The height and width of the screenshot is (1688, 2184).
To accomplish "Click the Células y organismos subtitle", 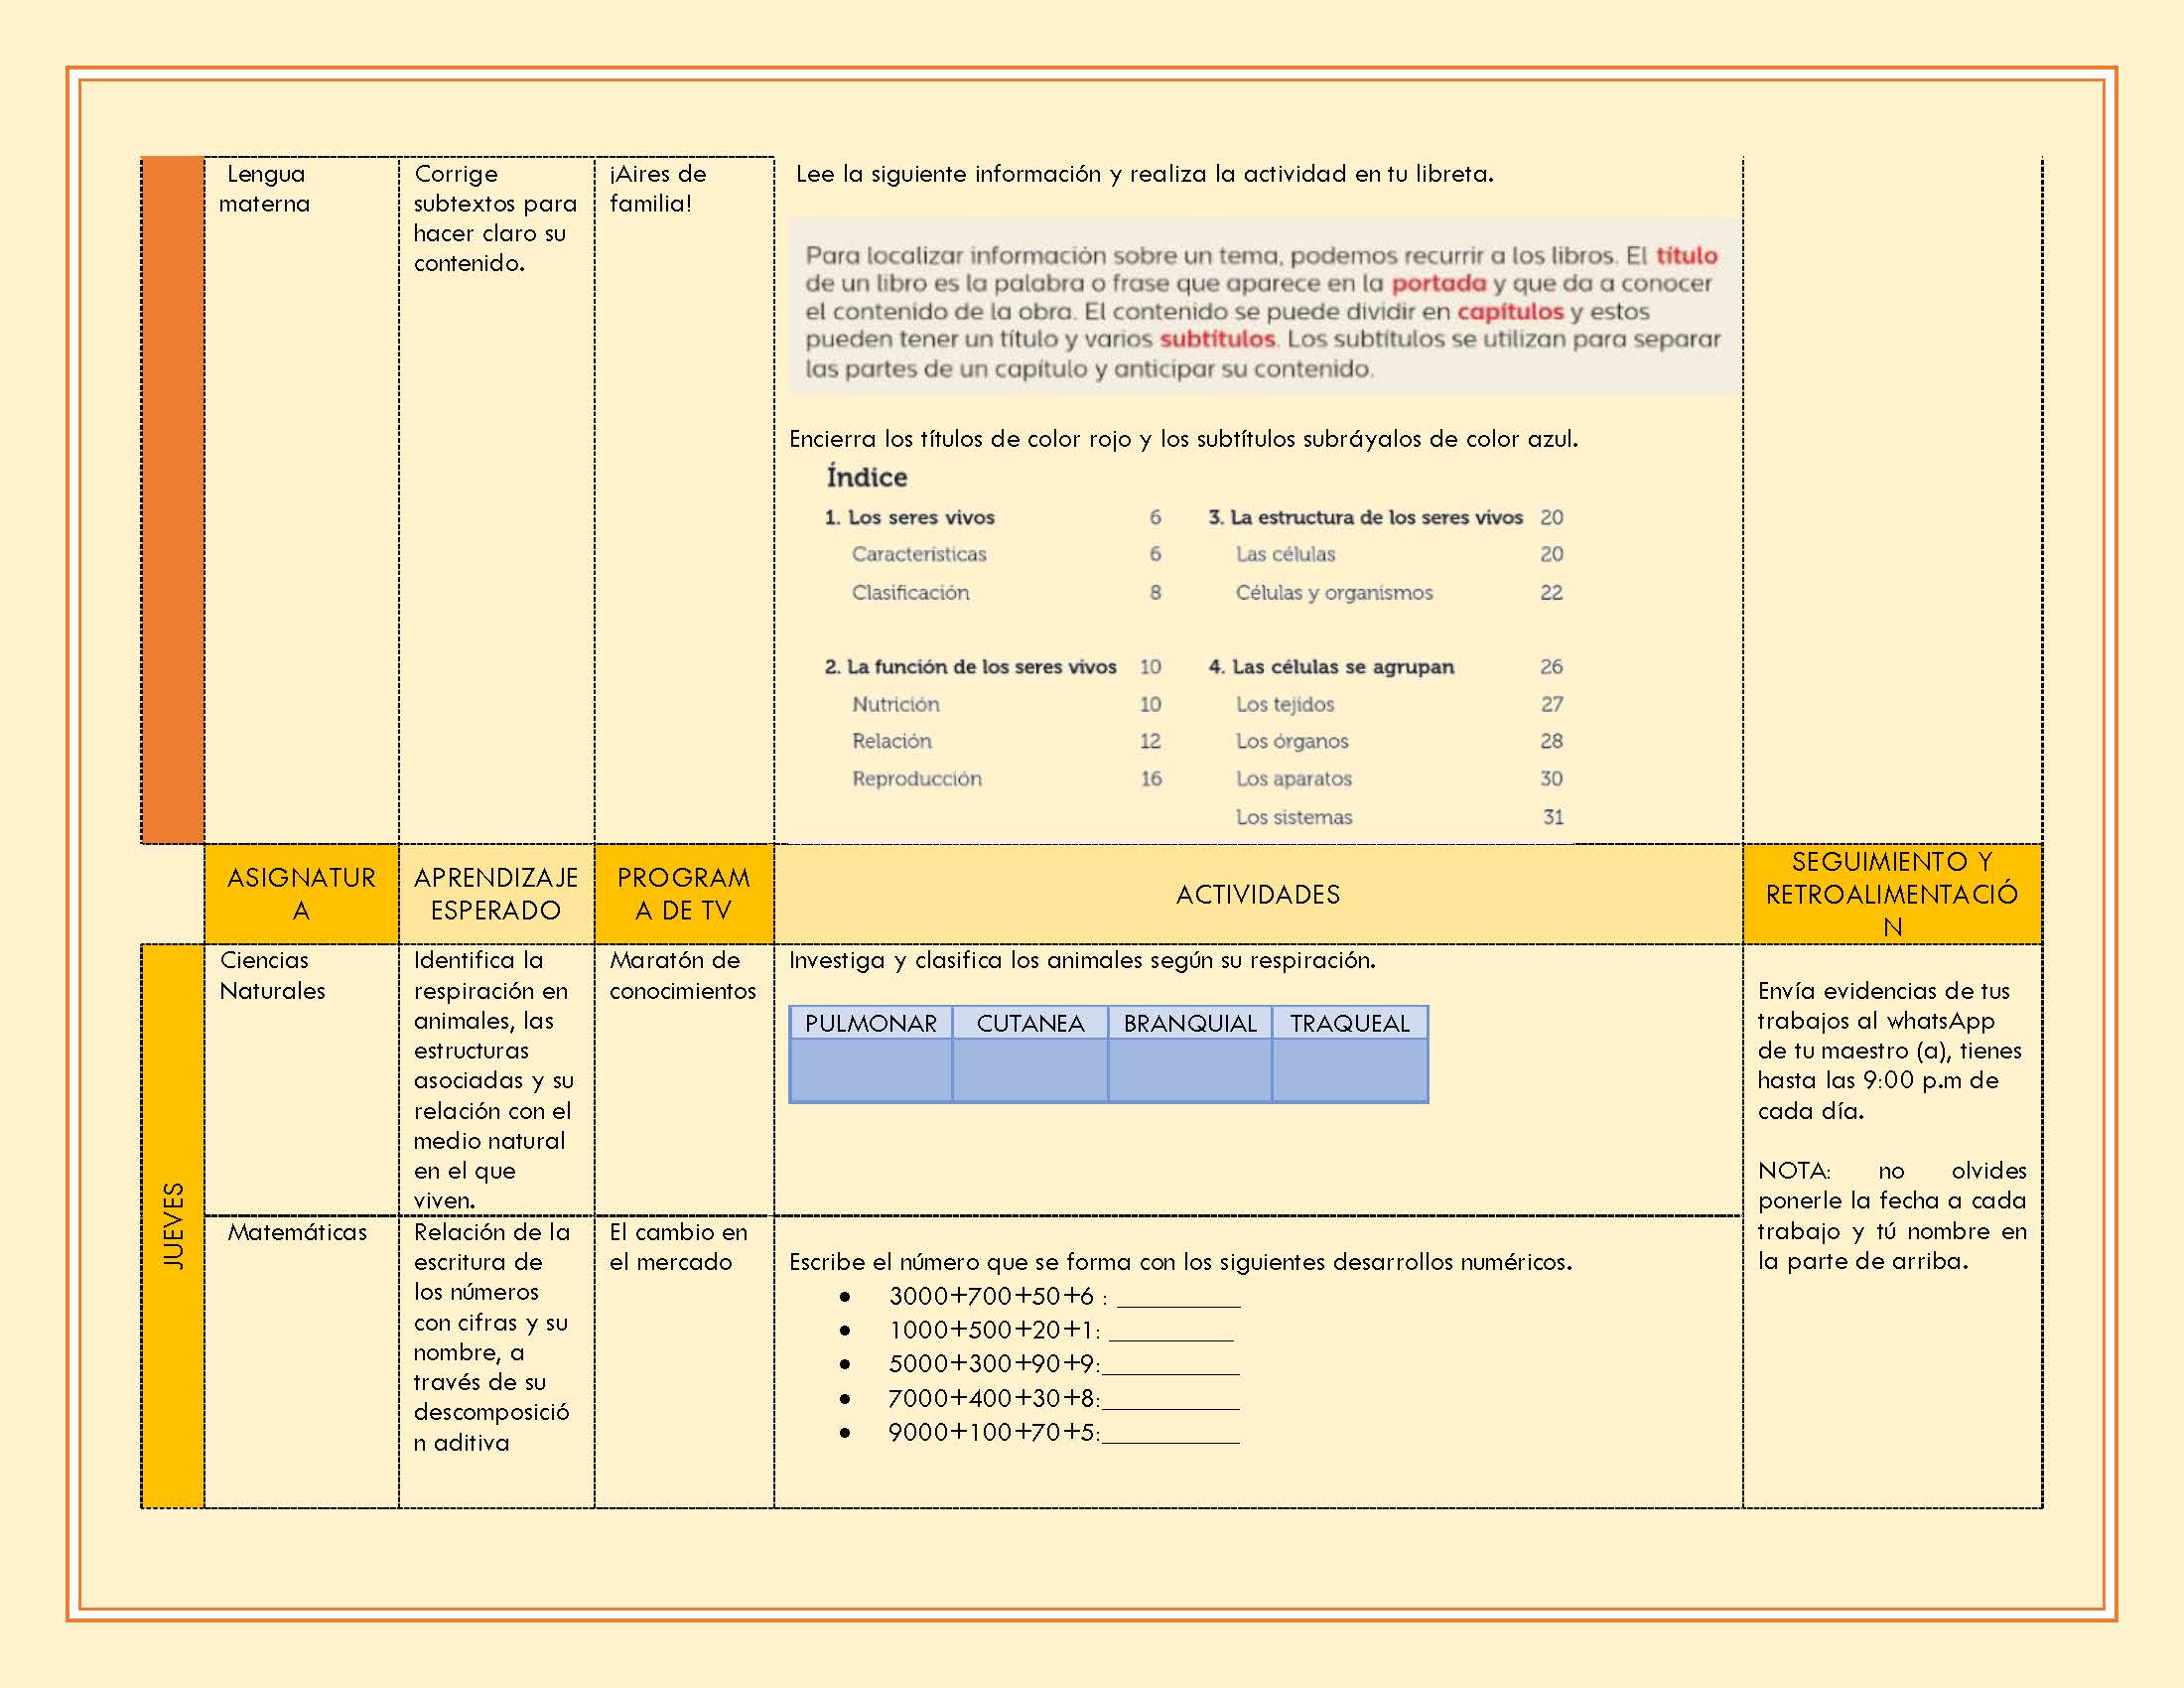I will 1334,592.
